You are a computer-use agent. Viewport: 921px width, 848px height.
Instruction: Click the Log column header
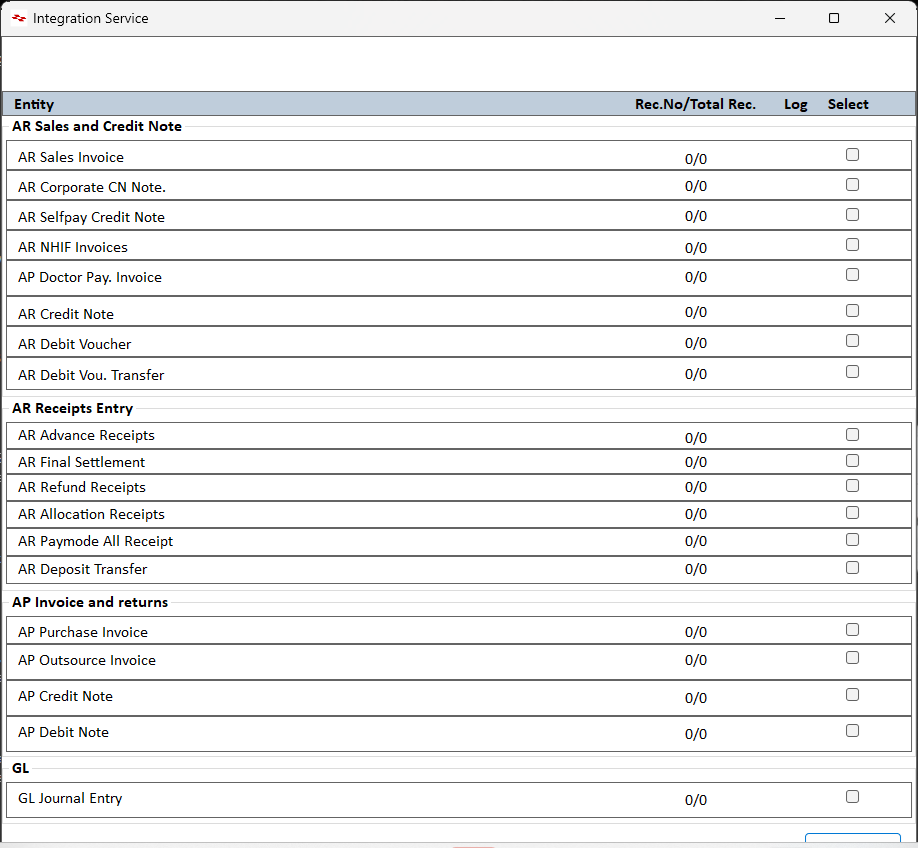(795, 105)
